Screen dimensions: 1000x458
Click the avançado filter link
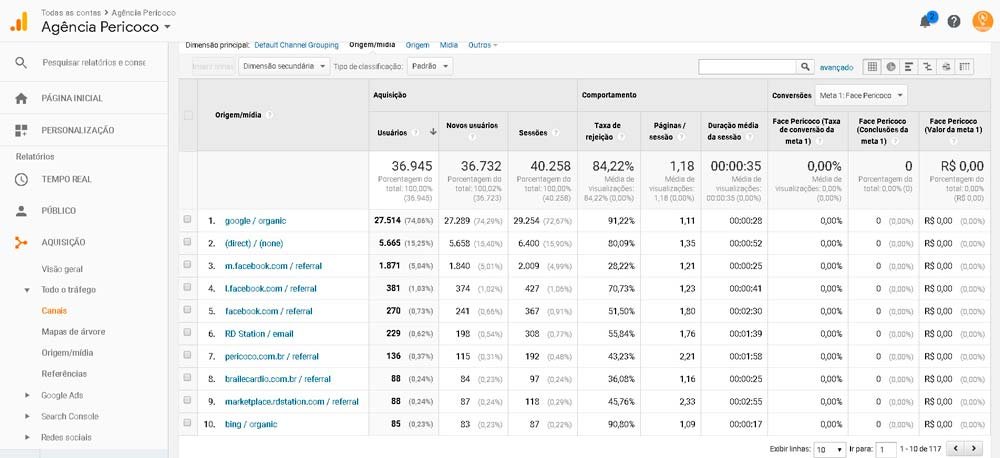point(836,67)
